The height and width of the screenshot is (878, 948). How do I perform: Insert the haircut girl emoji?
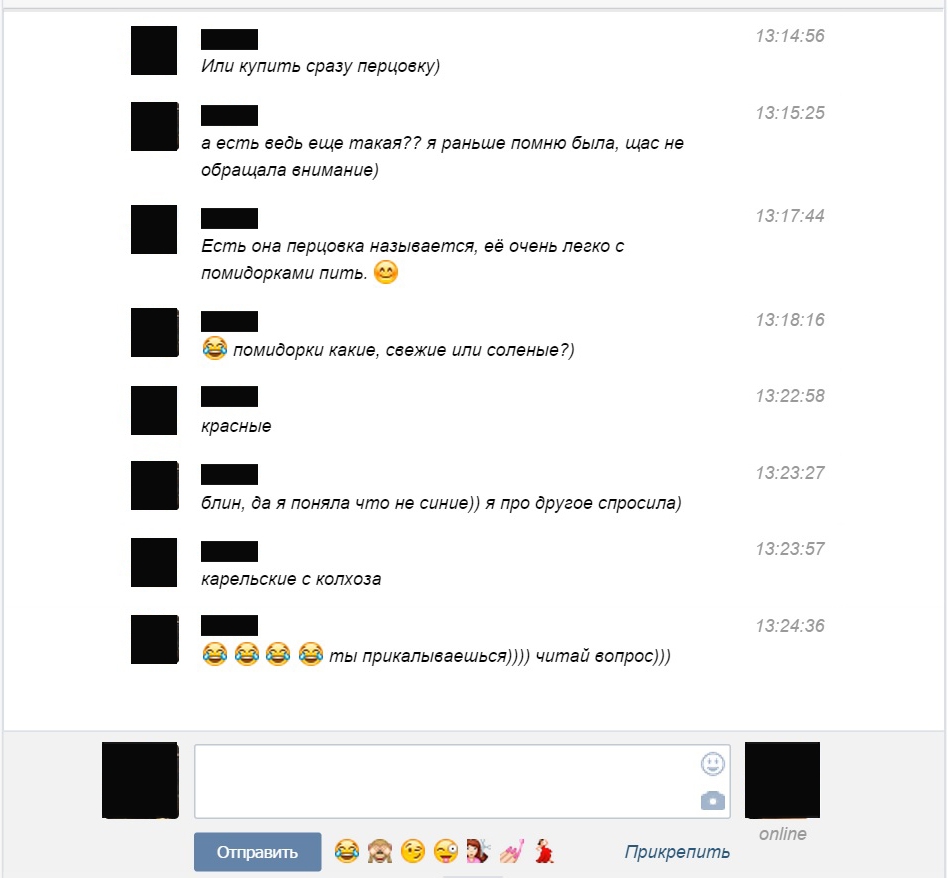coord(479,851)
